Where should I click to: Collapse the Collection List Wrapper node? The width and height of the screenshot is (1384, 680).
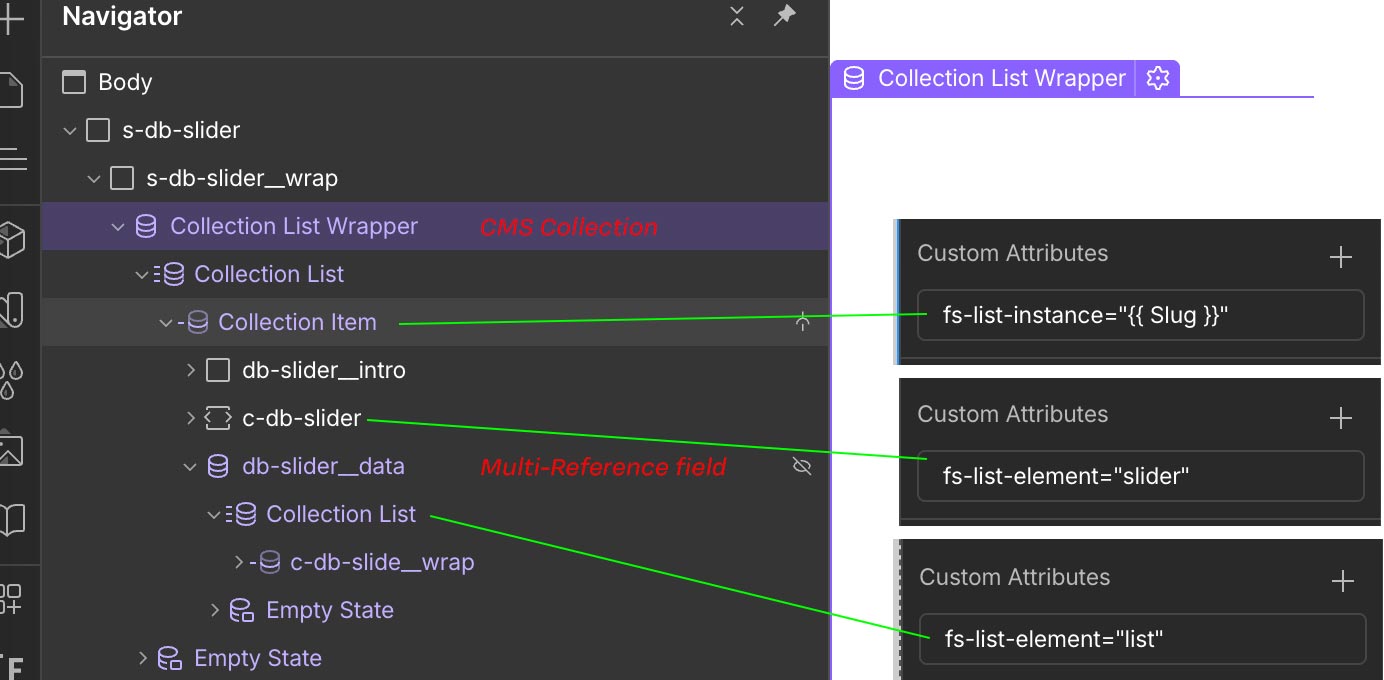[117, 226]
